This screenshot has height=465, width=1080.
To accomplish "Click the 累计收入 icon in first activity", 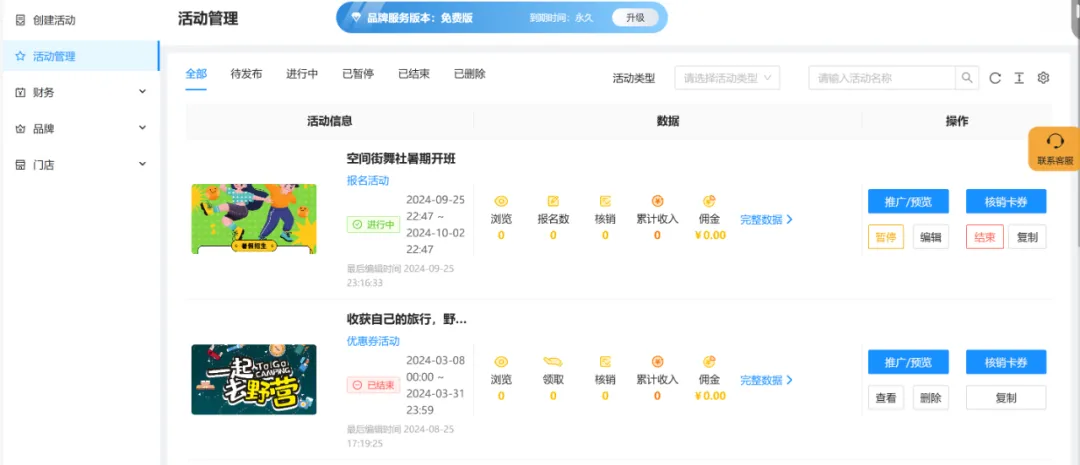I will (x=657, y=201).
